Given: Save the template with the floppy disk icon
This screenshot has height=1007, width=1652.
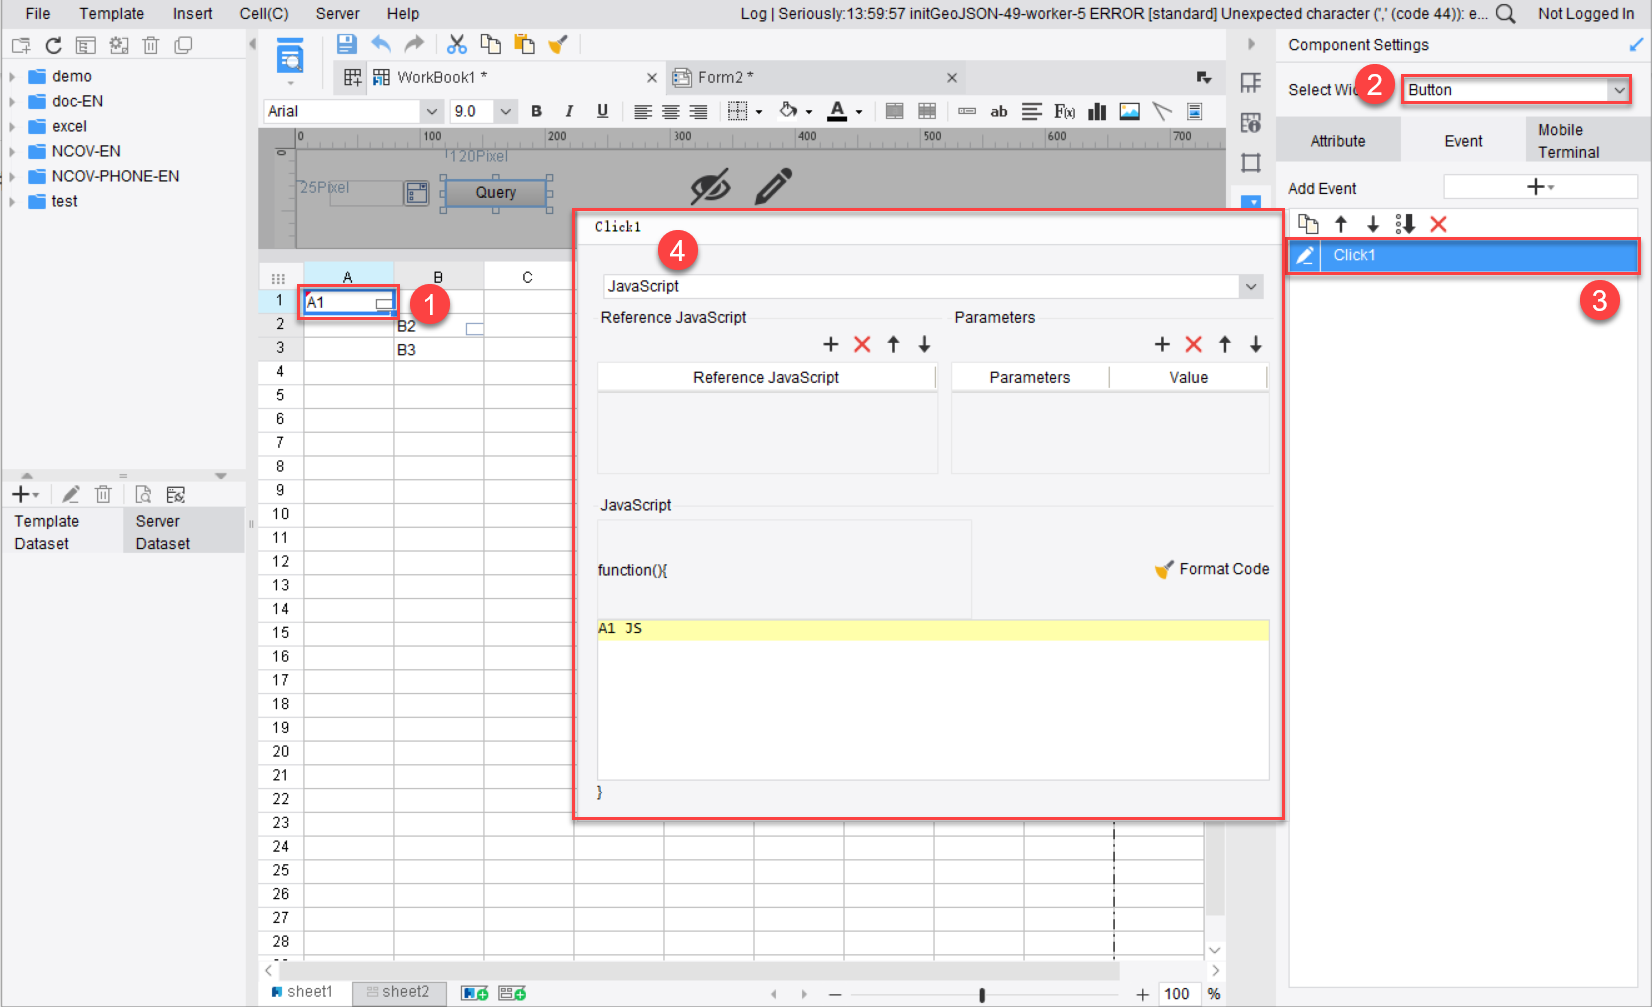Looking at the screenshot, I should 347,44.
